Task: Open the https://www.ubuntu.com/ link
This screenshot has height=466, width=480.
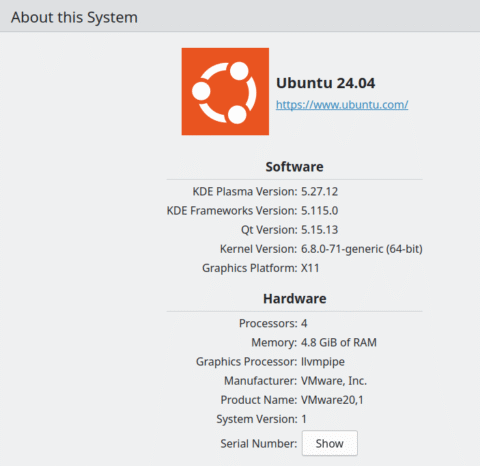Action: point(342,105)
